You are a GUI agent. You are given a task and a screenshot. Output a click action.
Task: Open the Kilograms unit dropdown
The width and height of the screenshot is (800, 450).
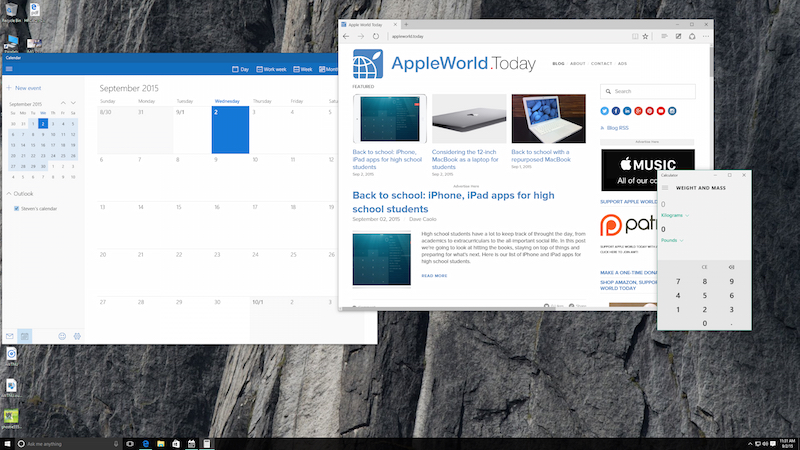pos(674,215)
